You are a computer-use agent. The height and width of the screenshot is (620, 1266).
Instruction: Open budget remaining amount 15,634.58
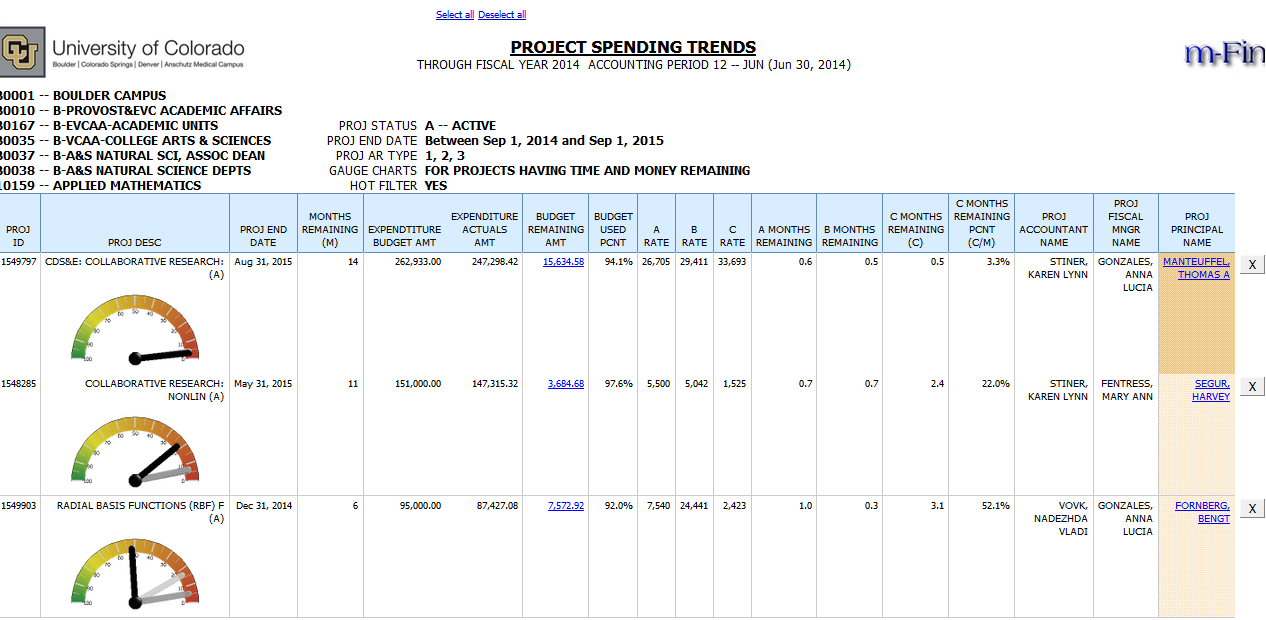pos(564,262)
